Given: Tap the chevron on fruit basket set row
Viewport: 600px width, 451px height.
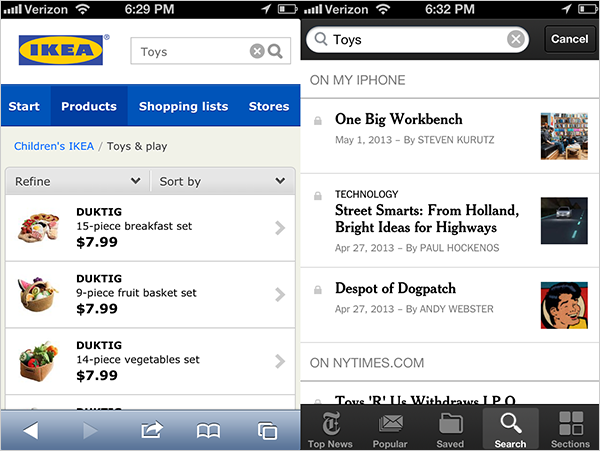Looking at the screenshot, I should pos(280,295).
